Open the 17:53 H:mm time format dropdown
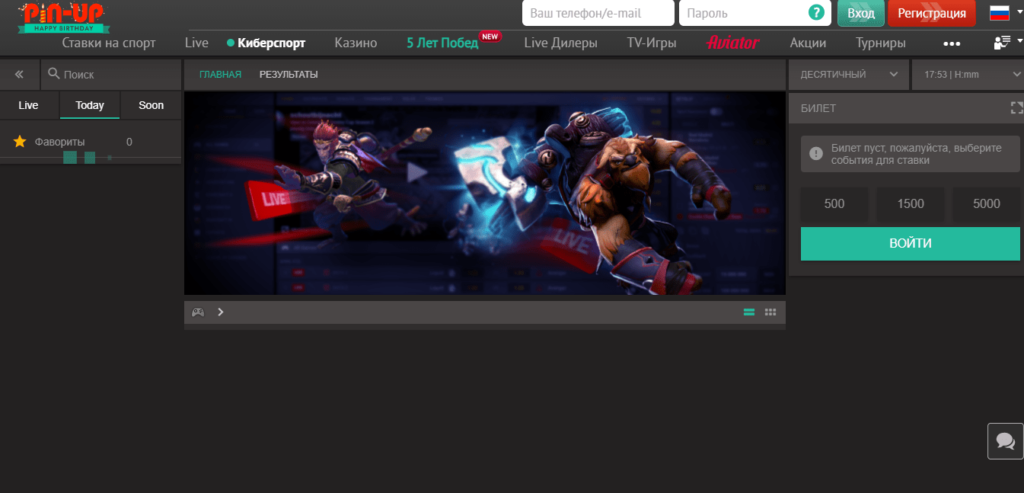1024x493 pixels. [968, 74]
